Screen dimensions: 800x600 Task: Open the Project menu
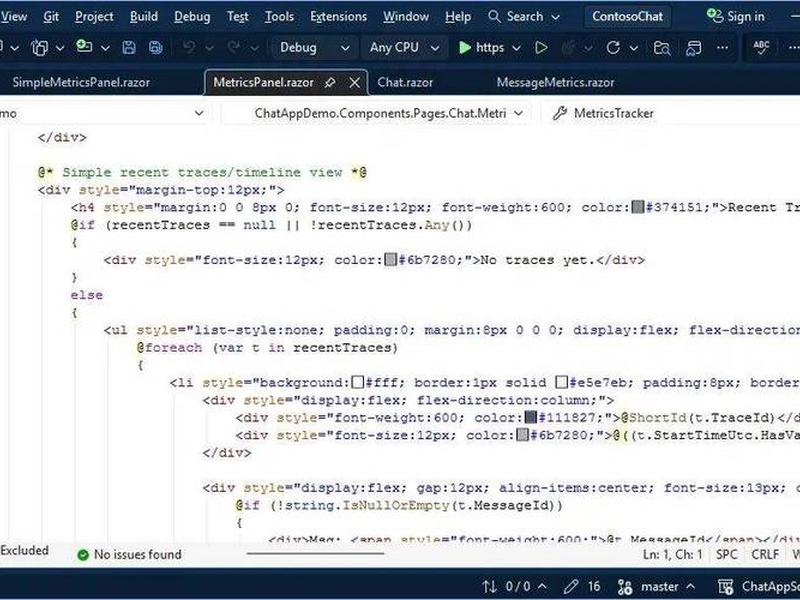pyautogui.click(x=94, y=16)
